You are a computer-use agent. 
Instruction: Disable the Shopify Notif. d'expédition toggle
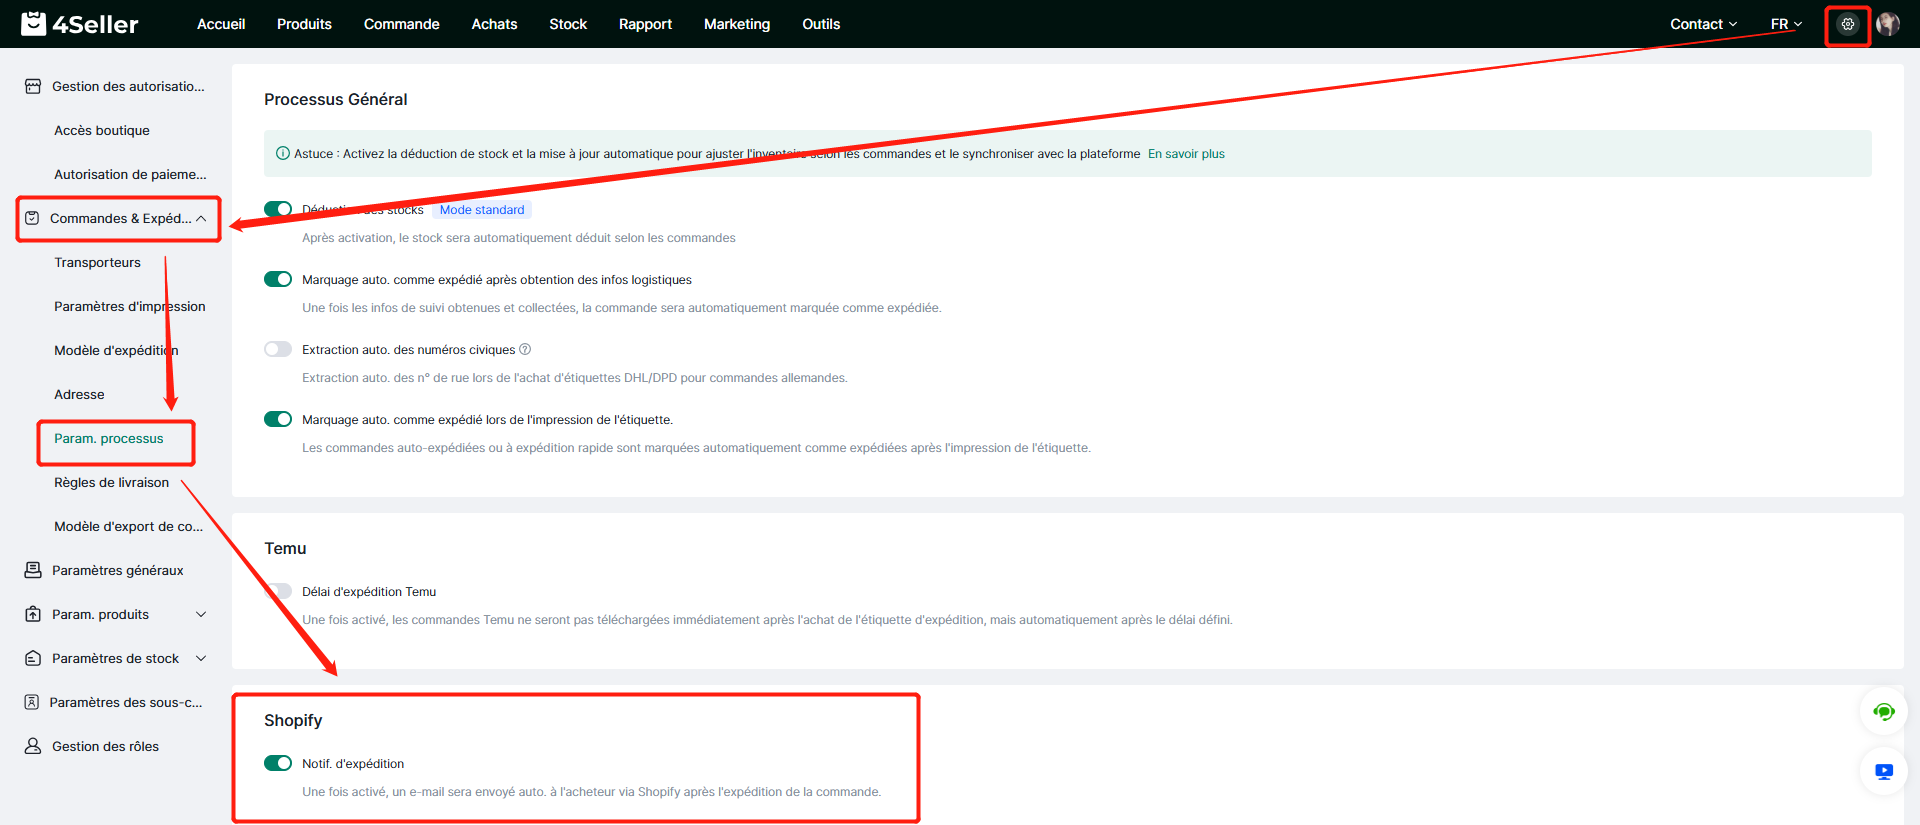pyautogui.click(x=278, y=763)
